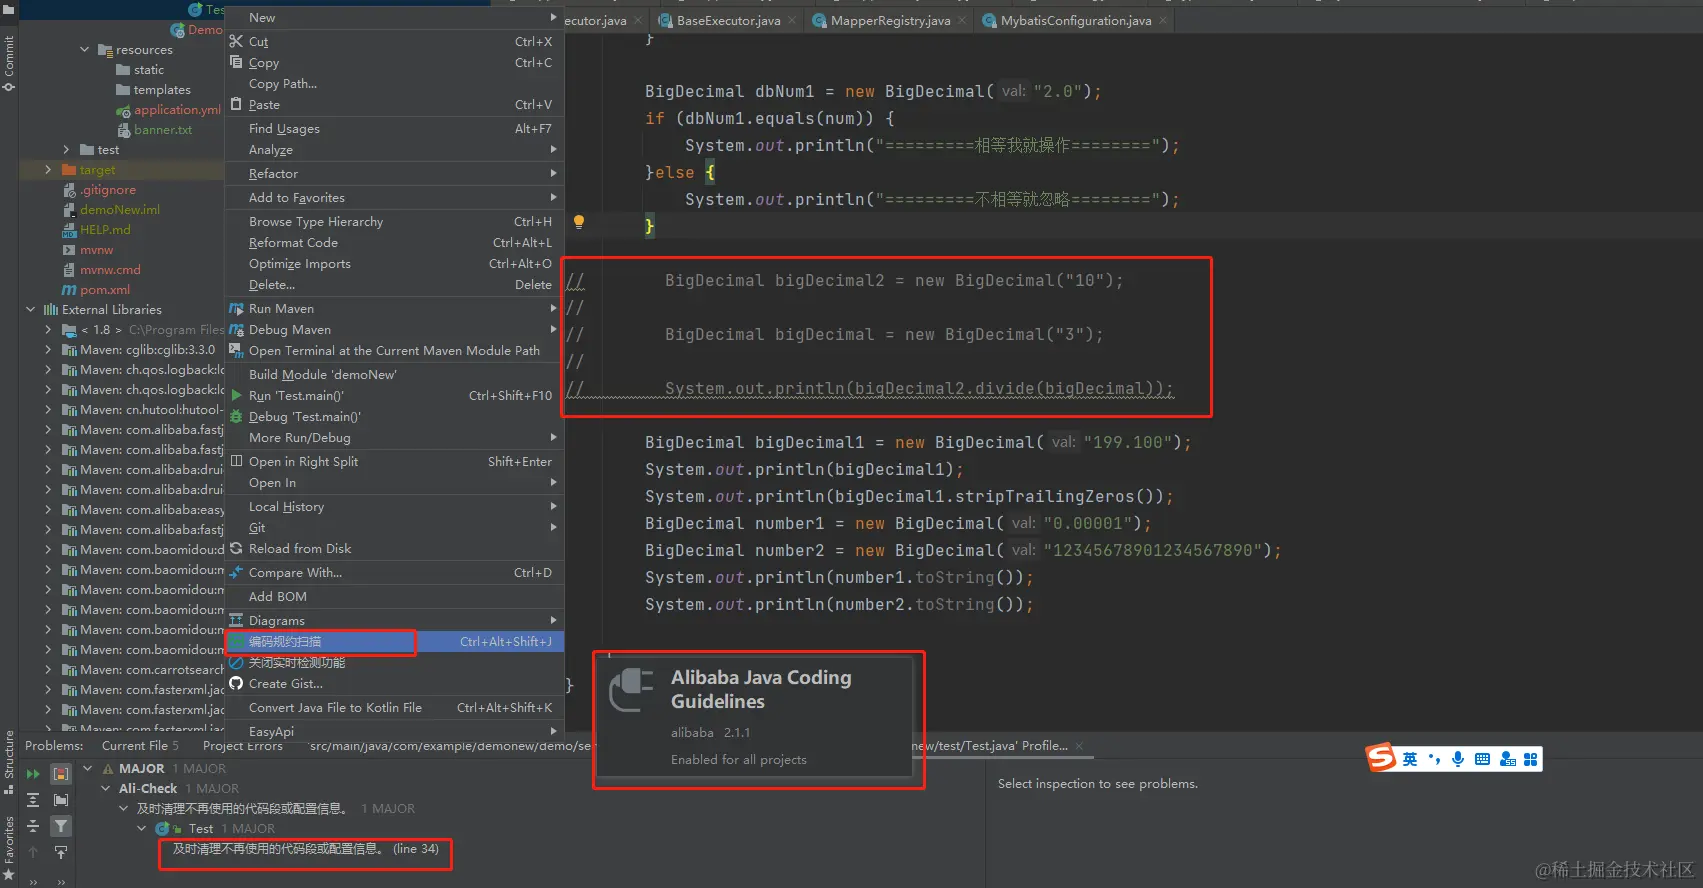This screenshot has width=1703, height=888.
Task: Toggle Group by Directory button in Problems toolbar
Action: tap(61, 800)
